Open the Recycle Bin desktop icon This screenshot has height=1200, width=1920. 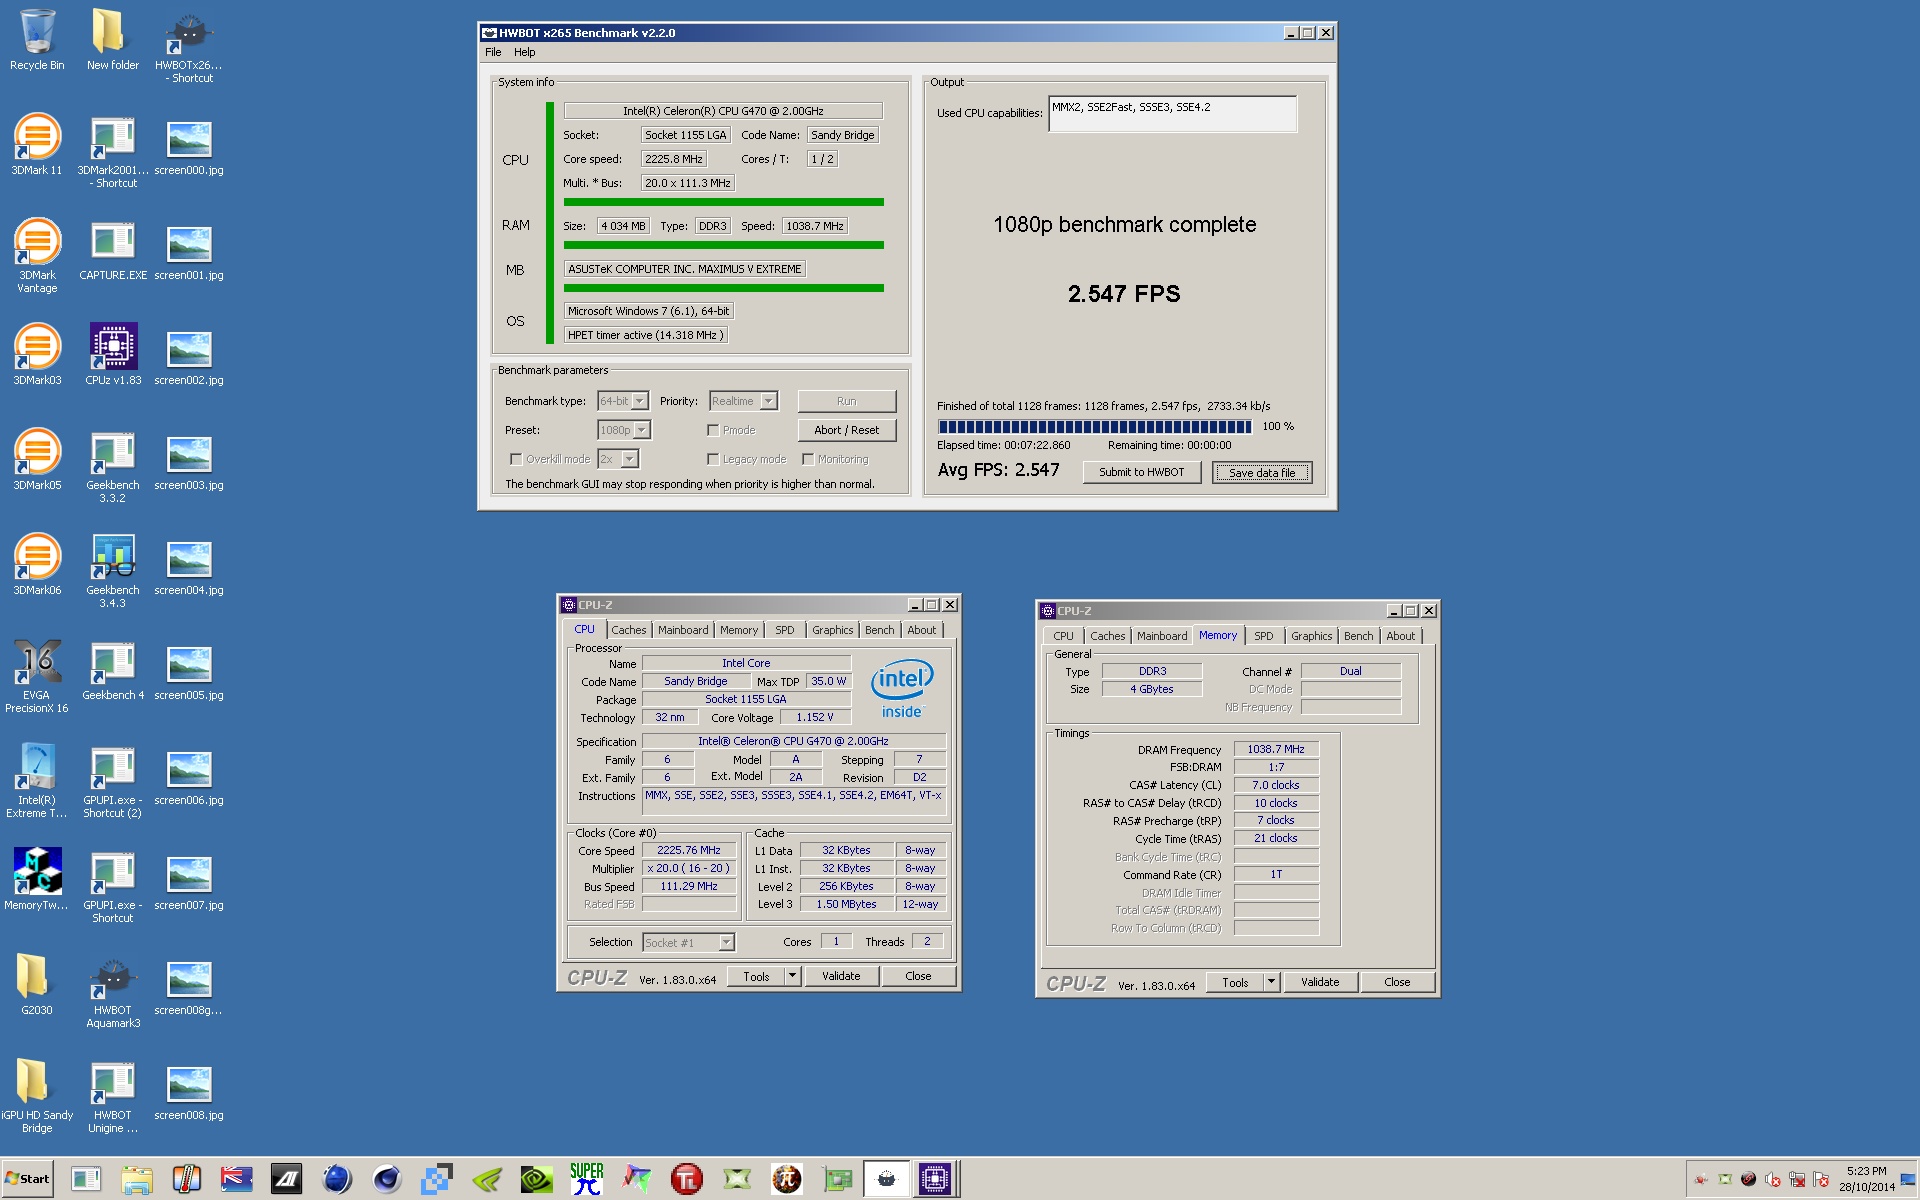[37, 40]
